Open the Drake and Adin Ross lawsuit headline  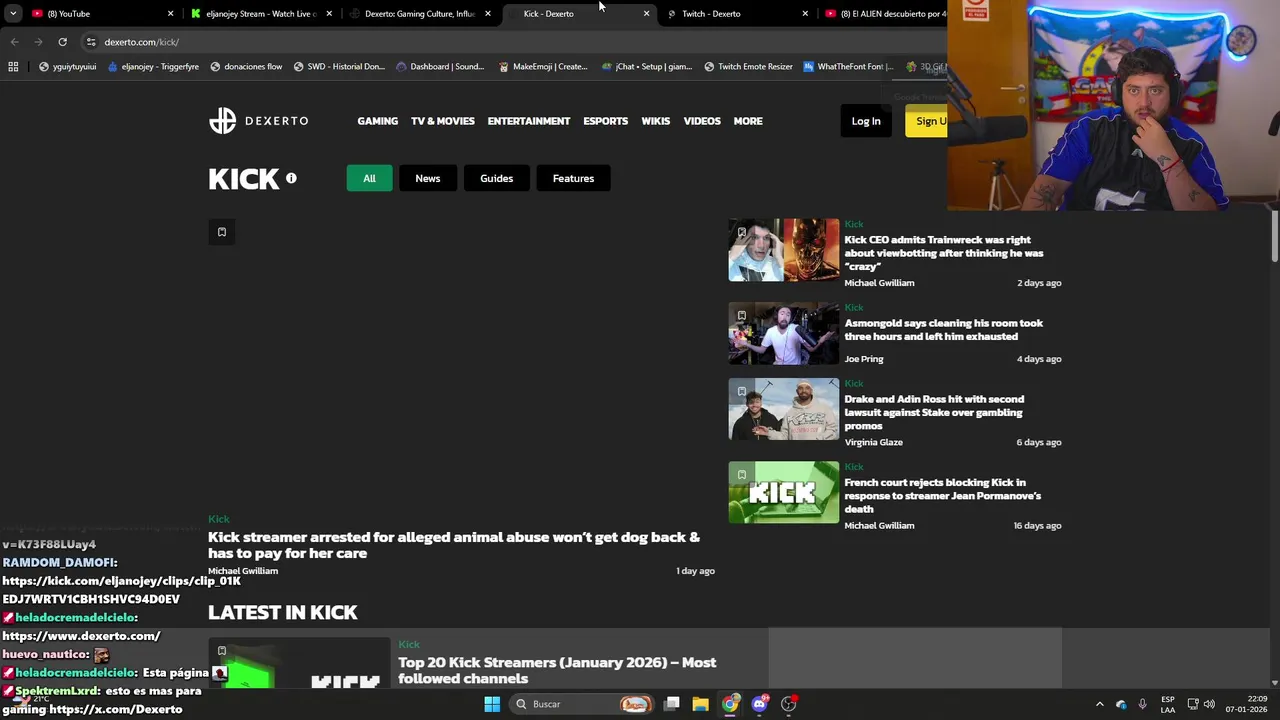pyautogui.click(x=934, y=412)
